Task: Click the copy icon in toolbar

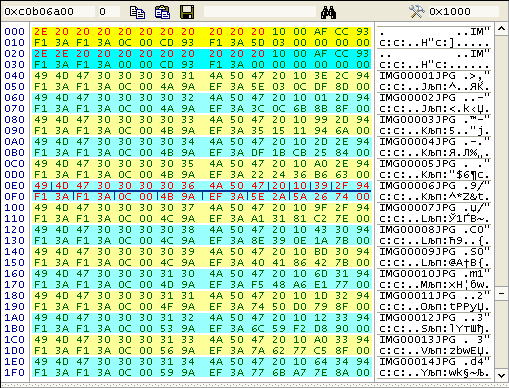Action: [x=137, y=12]
